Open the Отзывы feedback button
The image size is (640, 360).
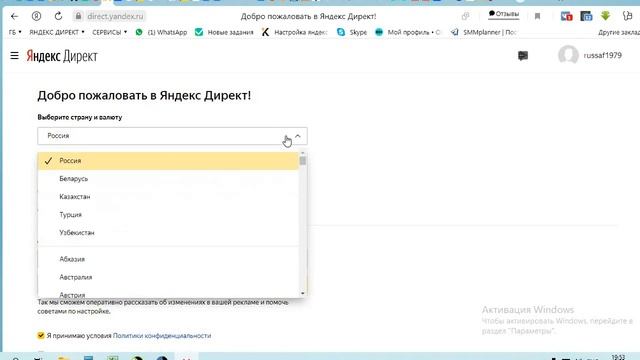(504, 15)
